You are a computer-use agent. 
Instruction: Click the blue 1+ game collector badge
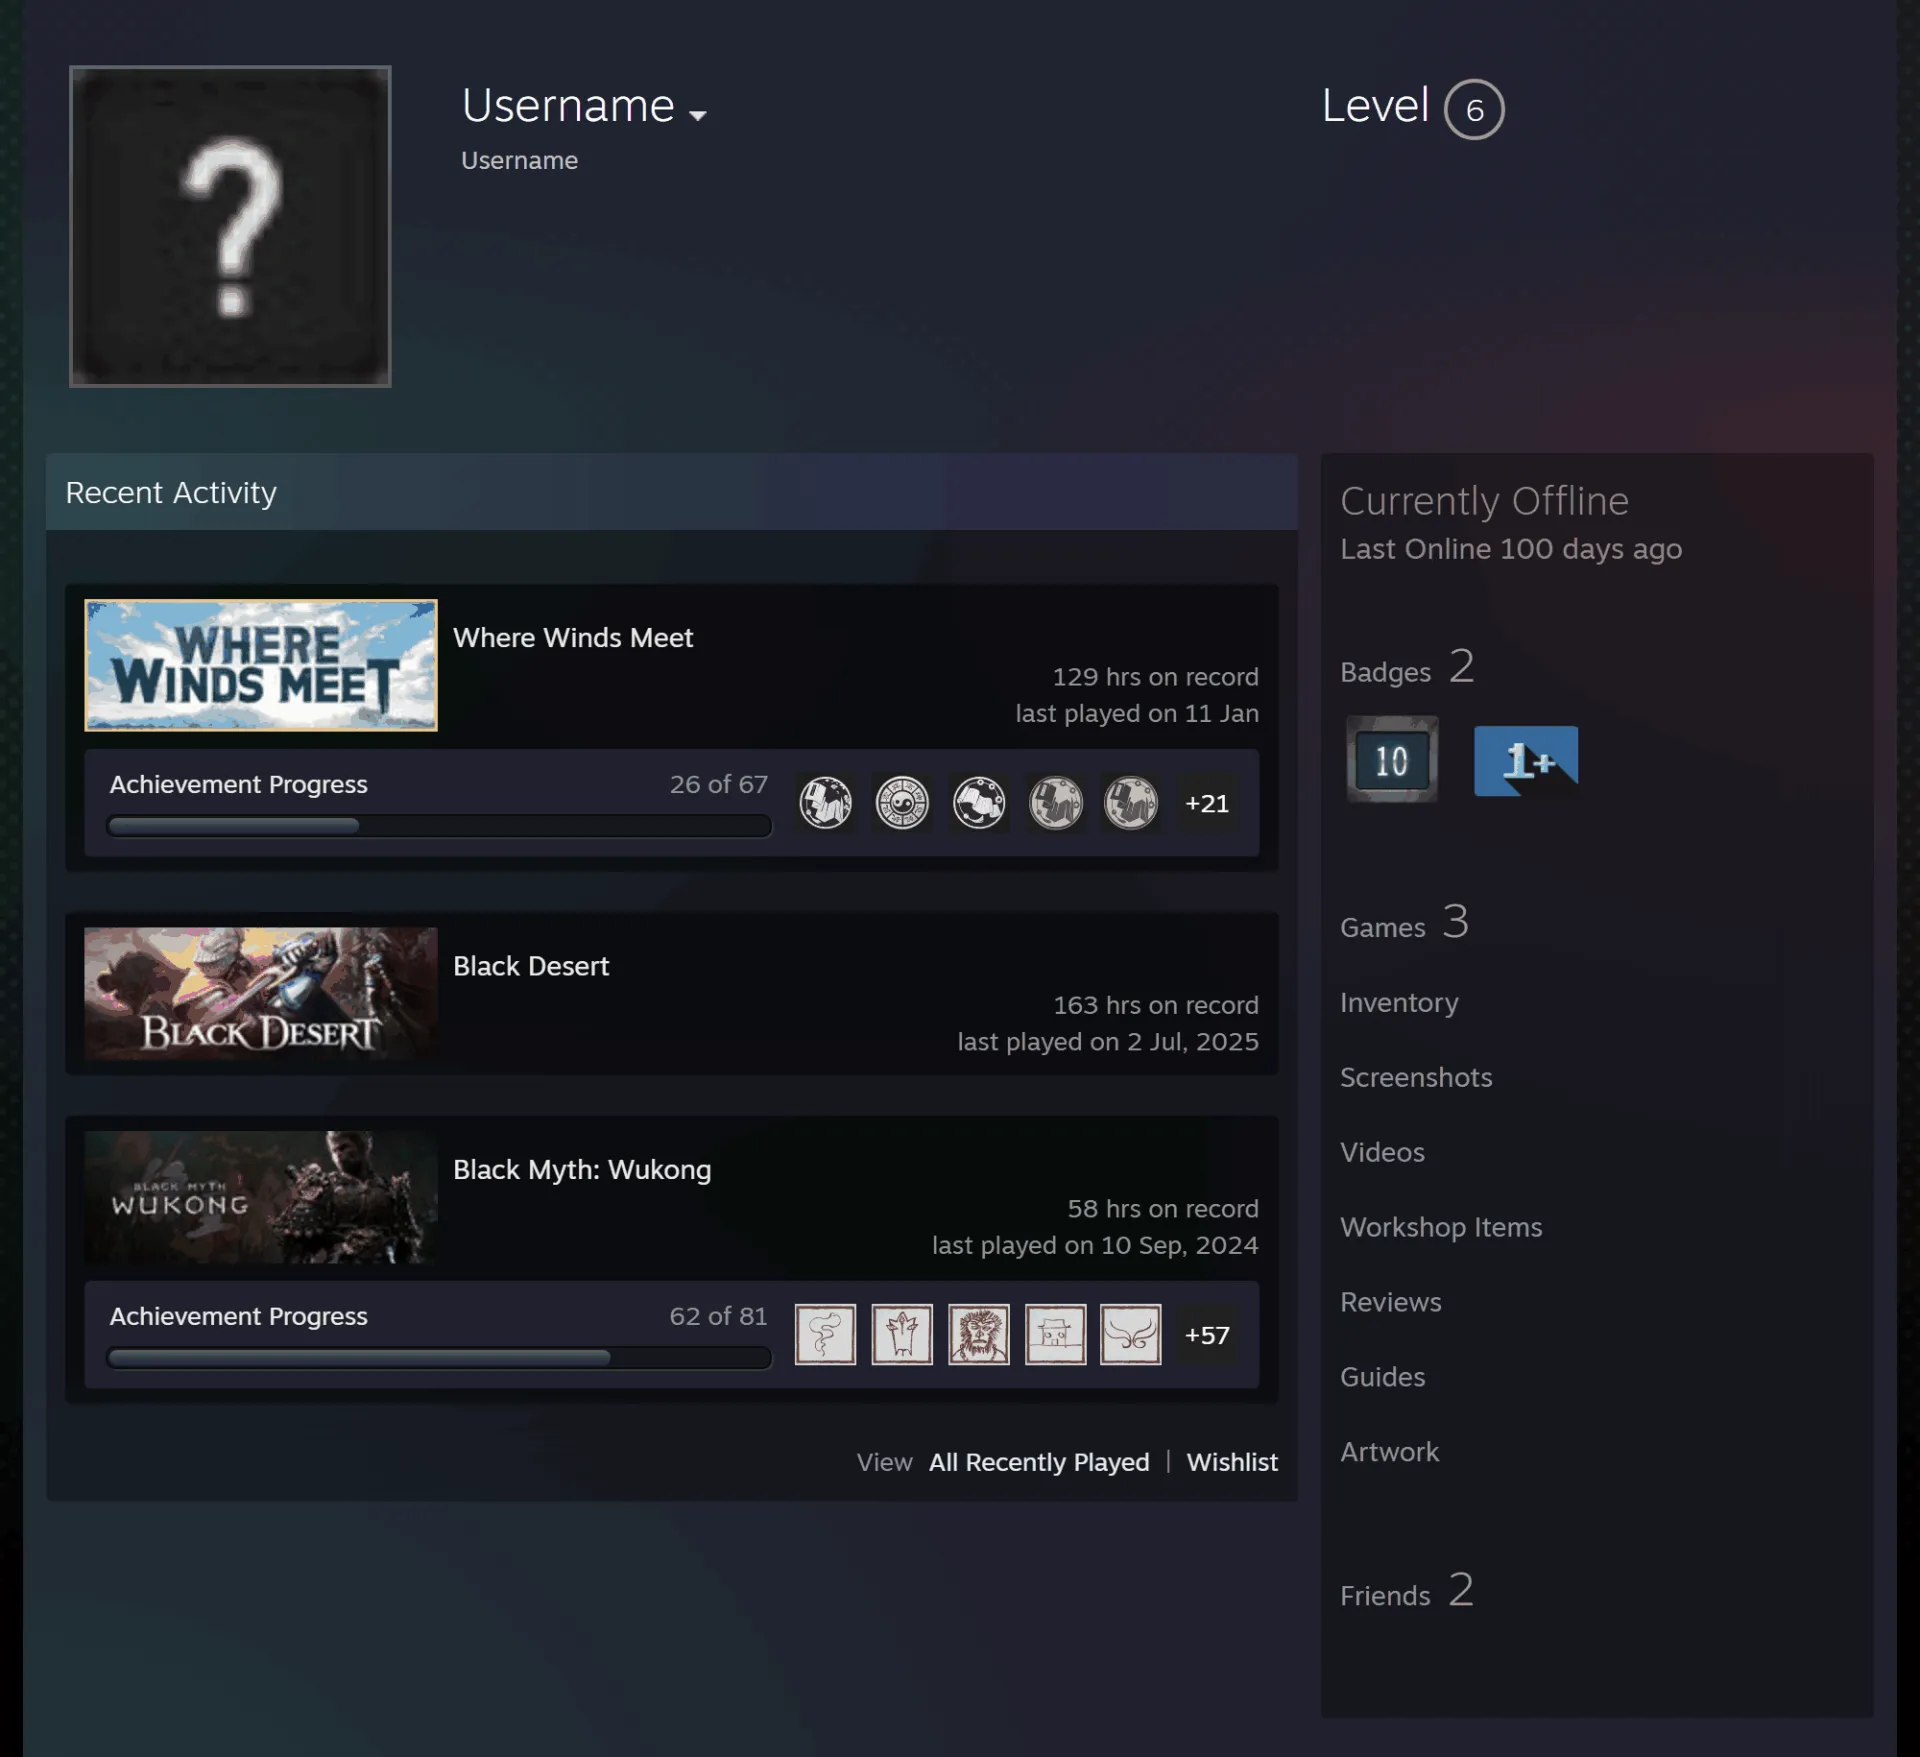pos(1526,760)
